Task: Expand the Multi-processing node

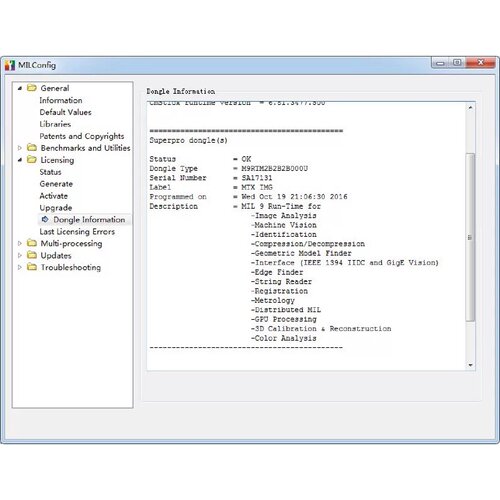Action: 20,243
